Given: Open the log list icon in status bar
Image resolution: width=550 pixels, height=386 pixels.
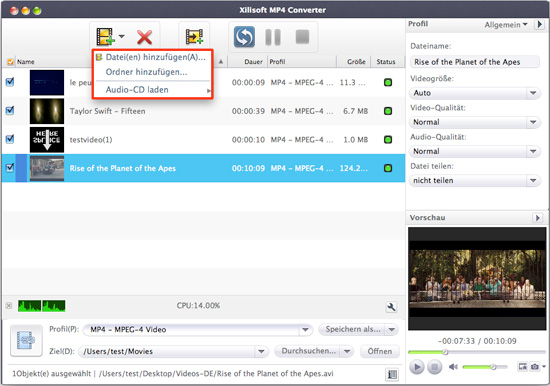Looking at the screenshot, I should 392,374.
